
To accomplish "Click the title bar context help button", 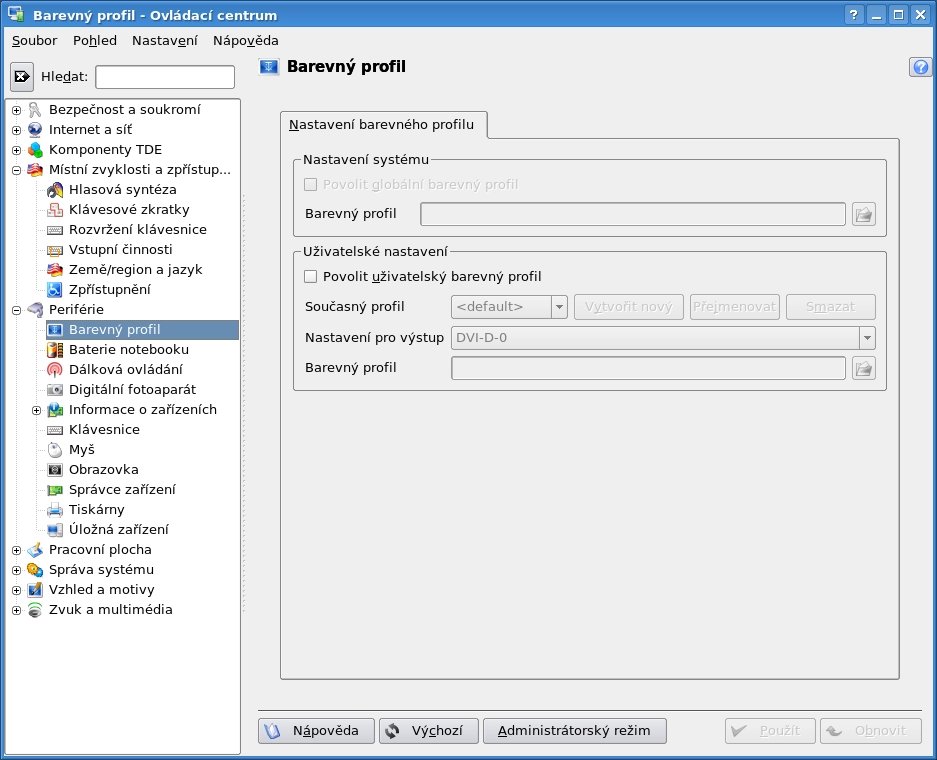I will click(854, 14).
